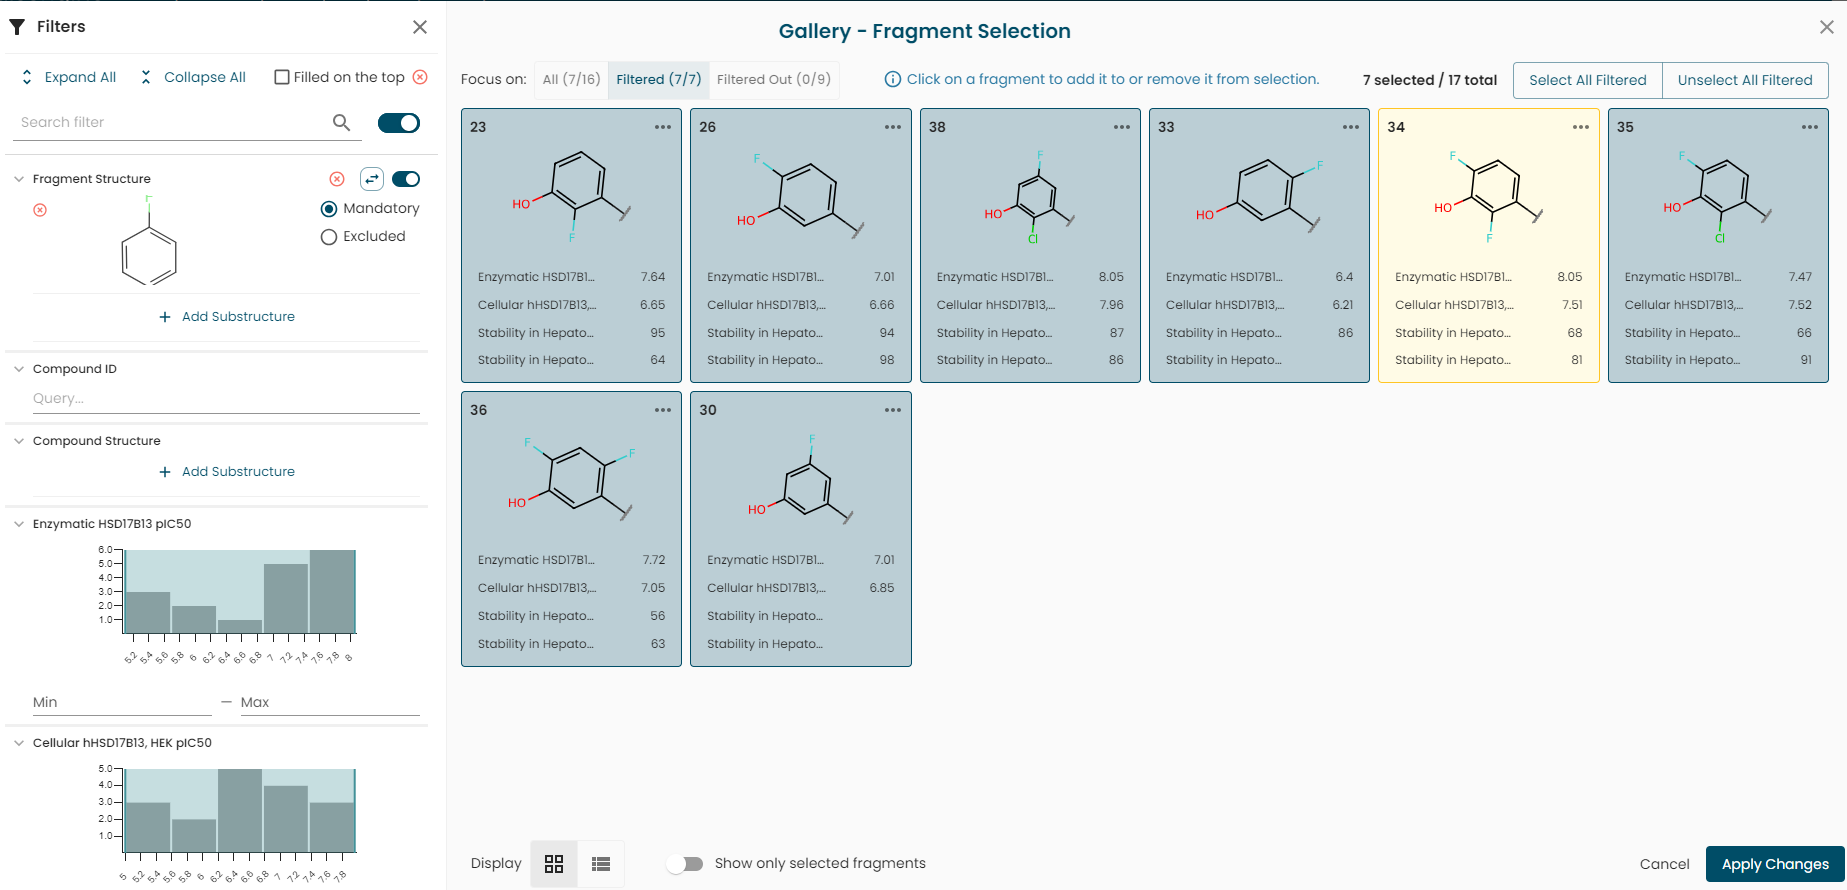Open more options menu for fragment 26
The width and height of the screenshot is (1847, 890).
click(x=893, y=127)
